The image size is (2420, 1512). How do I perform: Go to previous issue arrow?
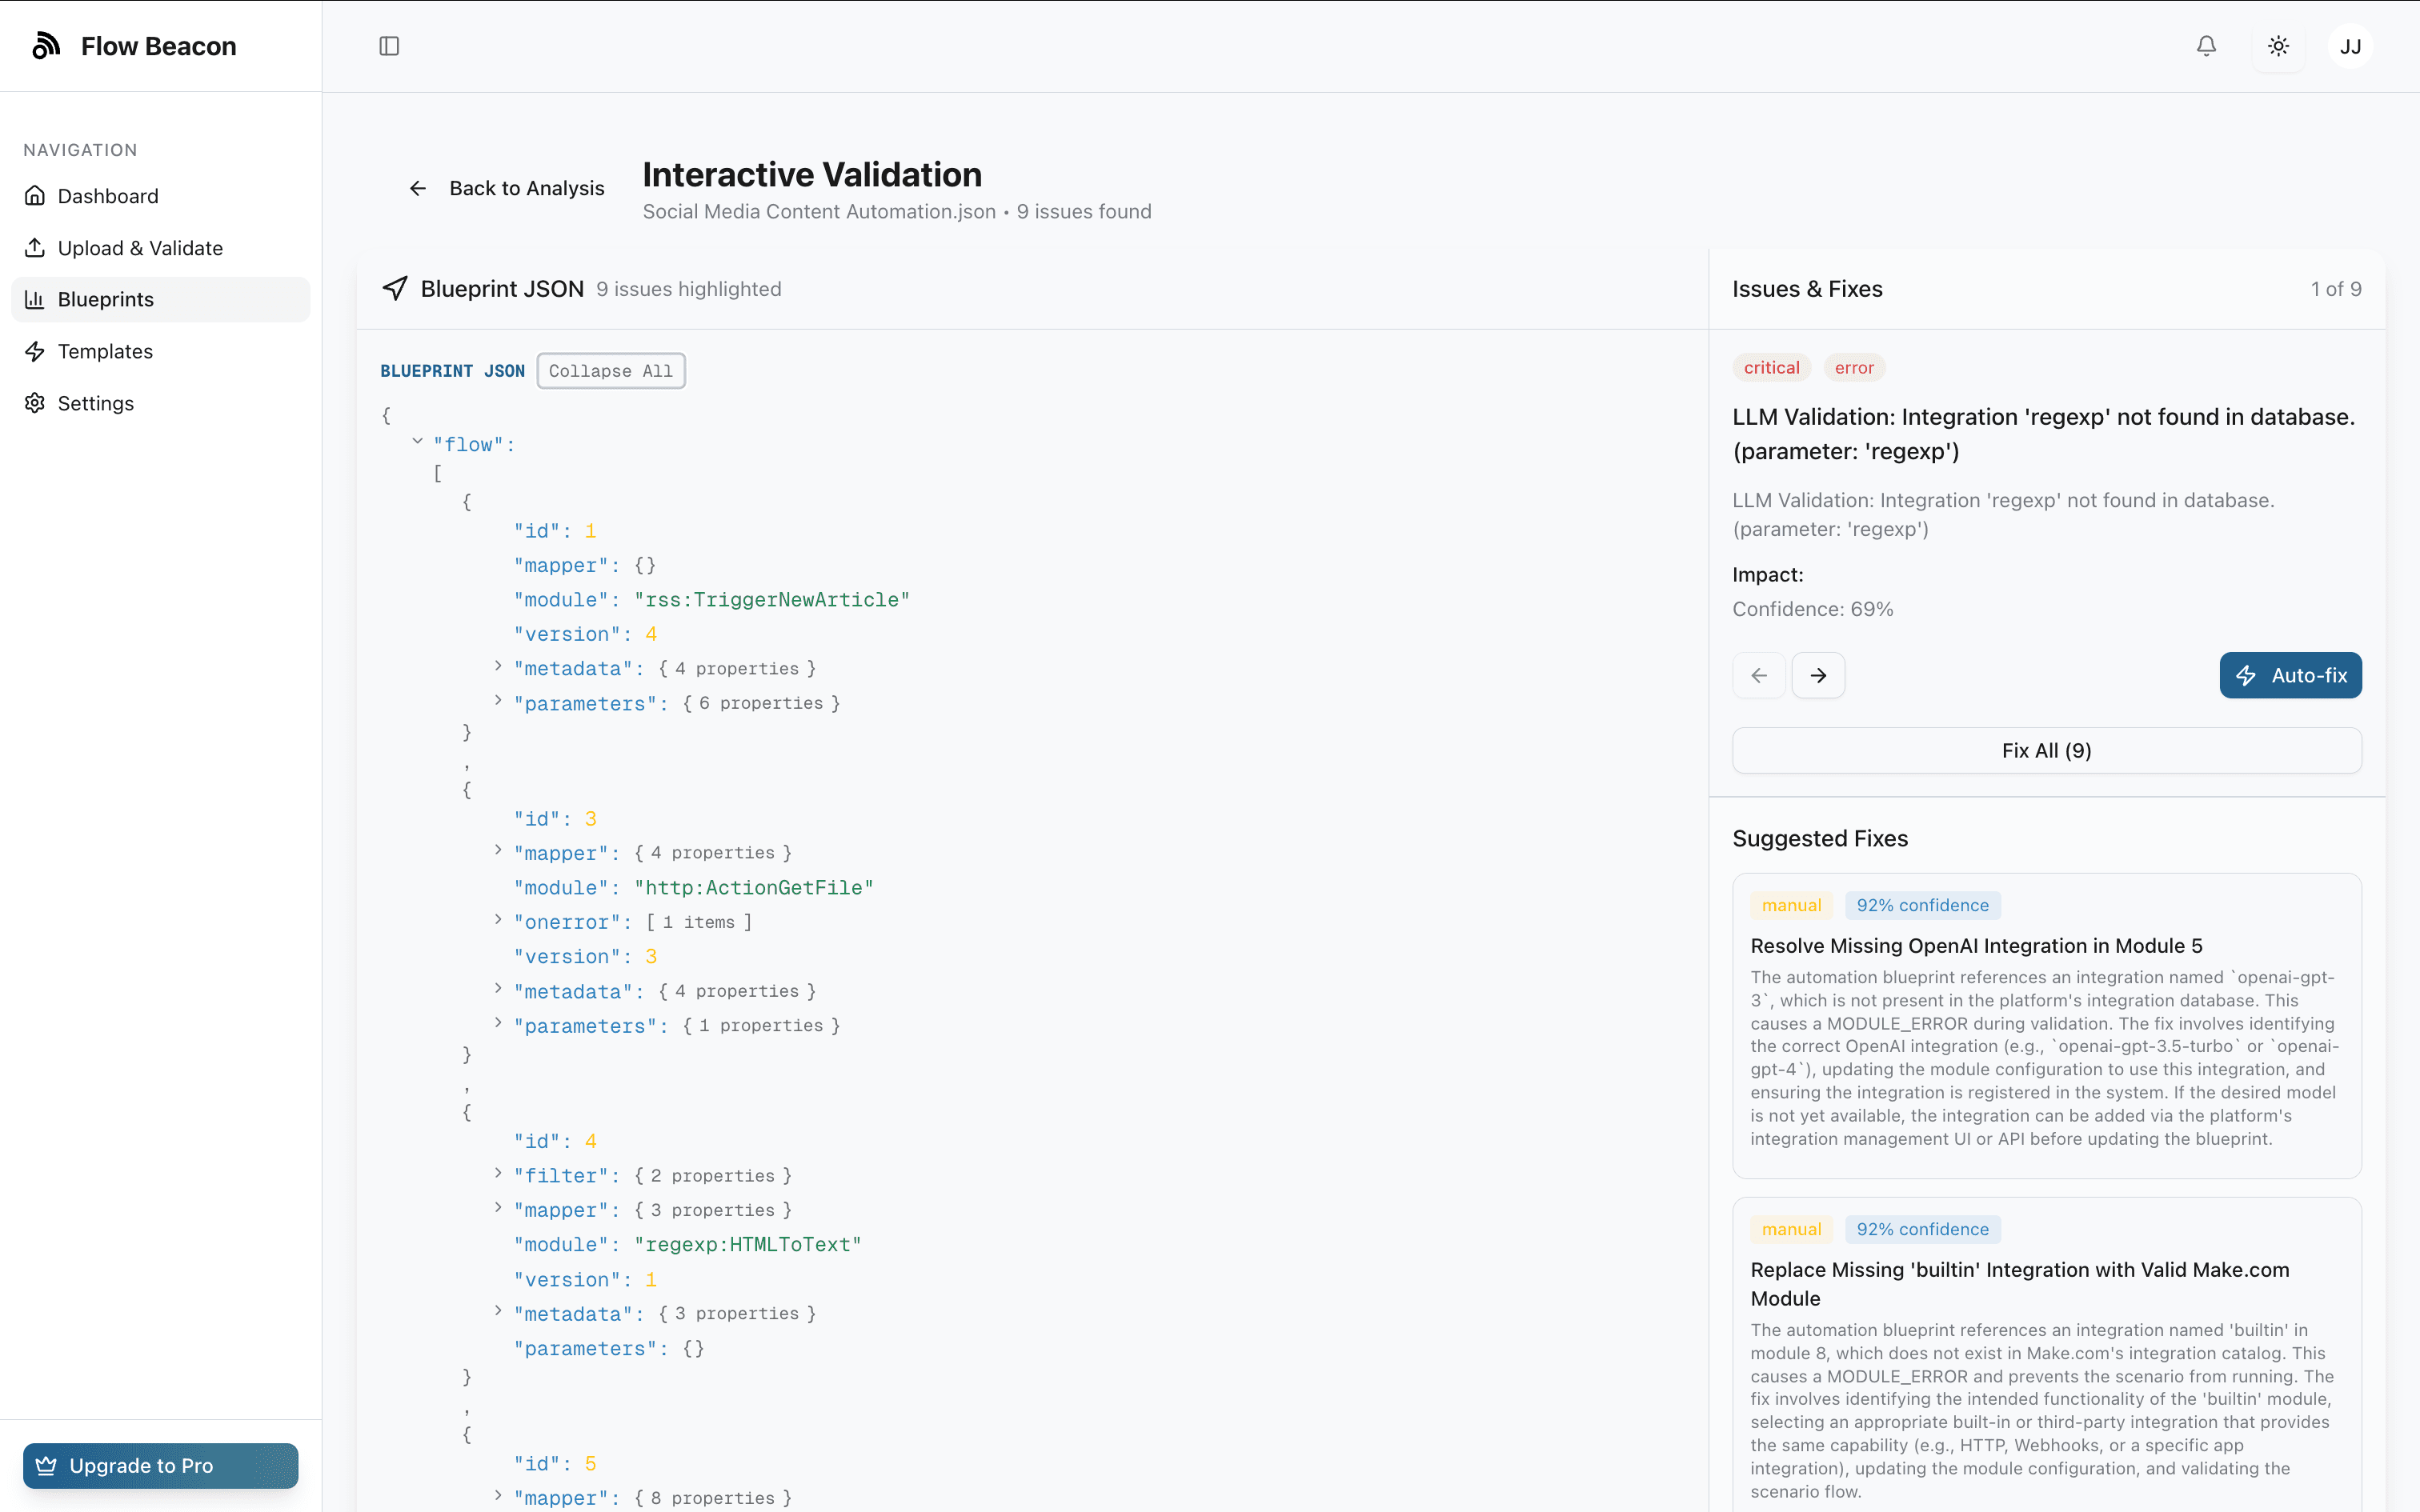coord(1759,675)
